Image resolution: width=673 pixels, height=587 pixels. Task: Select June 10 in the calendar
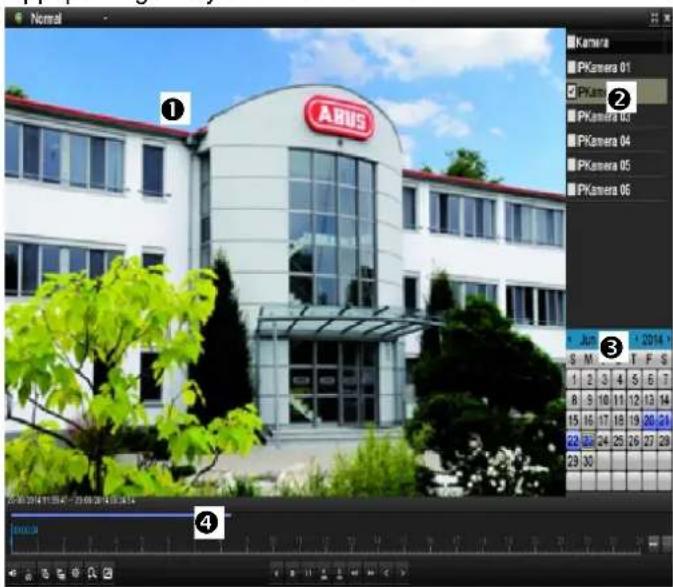(x=603, y=400)
